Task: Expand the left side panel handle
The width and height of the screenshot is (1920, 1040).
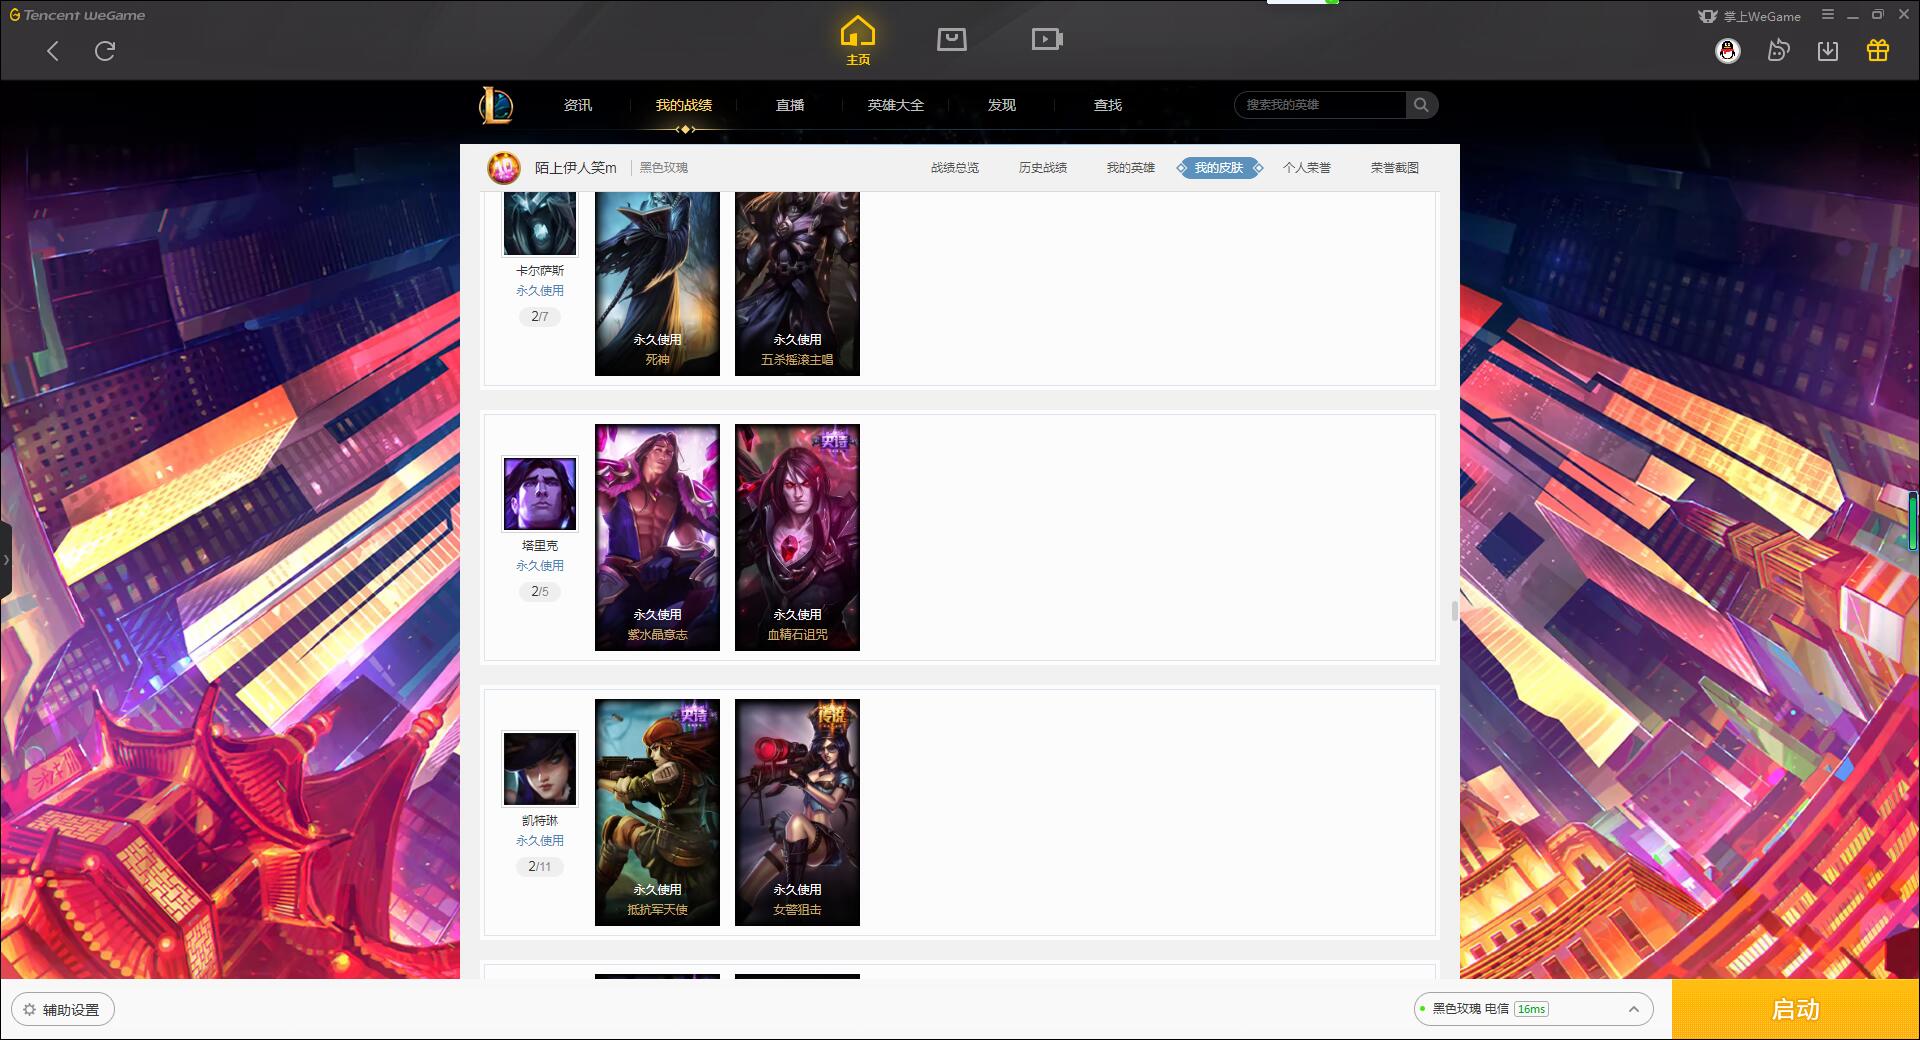Action: point(6,560)
